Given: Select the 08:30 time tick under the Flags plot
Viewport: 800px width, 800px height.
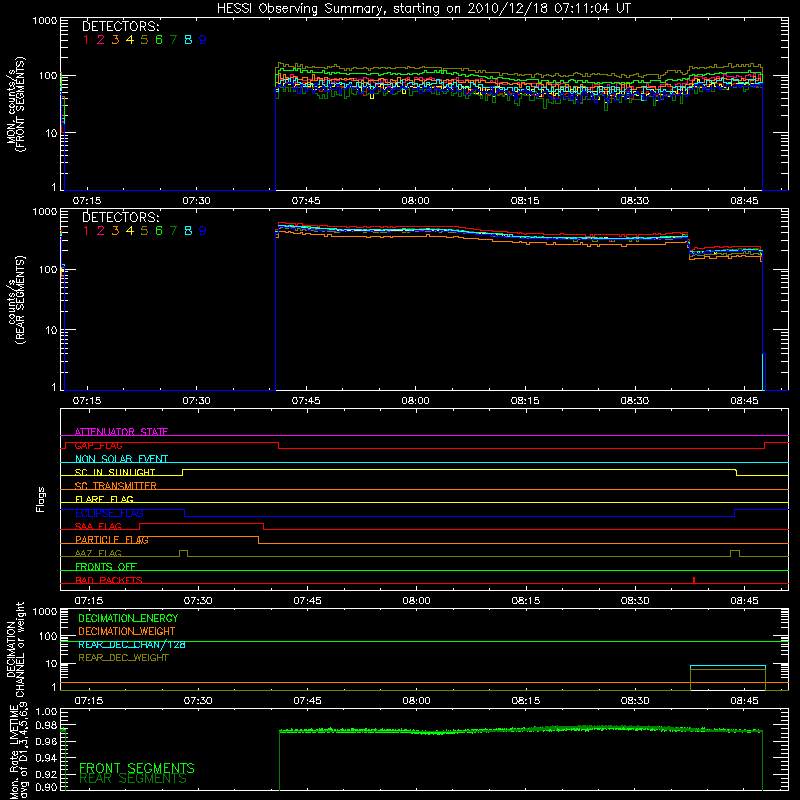Looking at the screenshot, I should 635,601.
